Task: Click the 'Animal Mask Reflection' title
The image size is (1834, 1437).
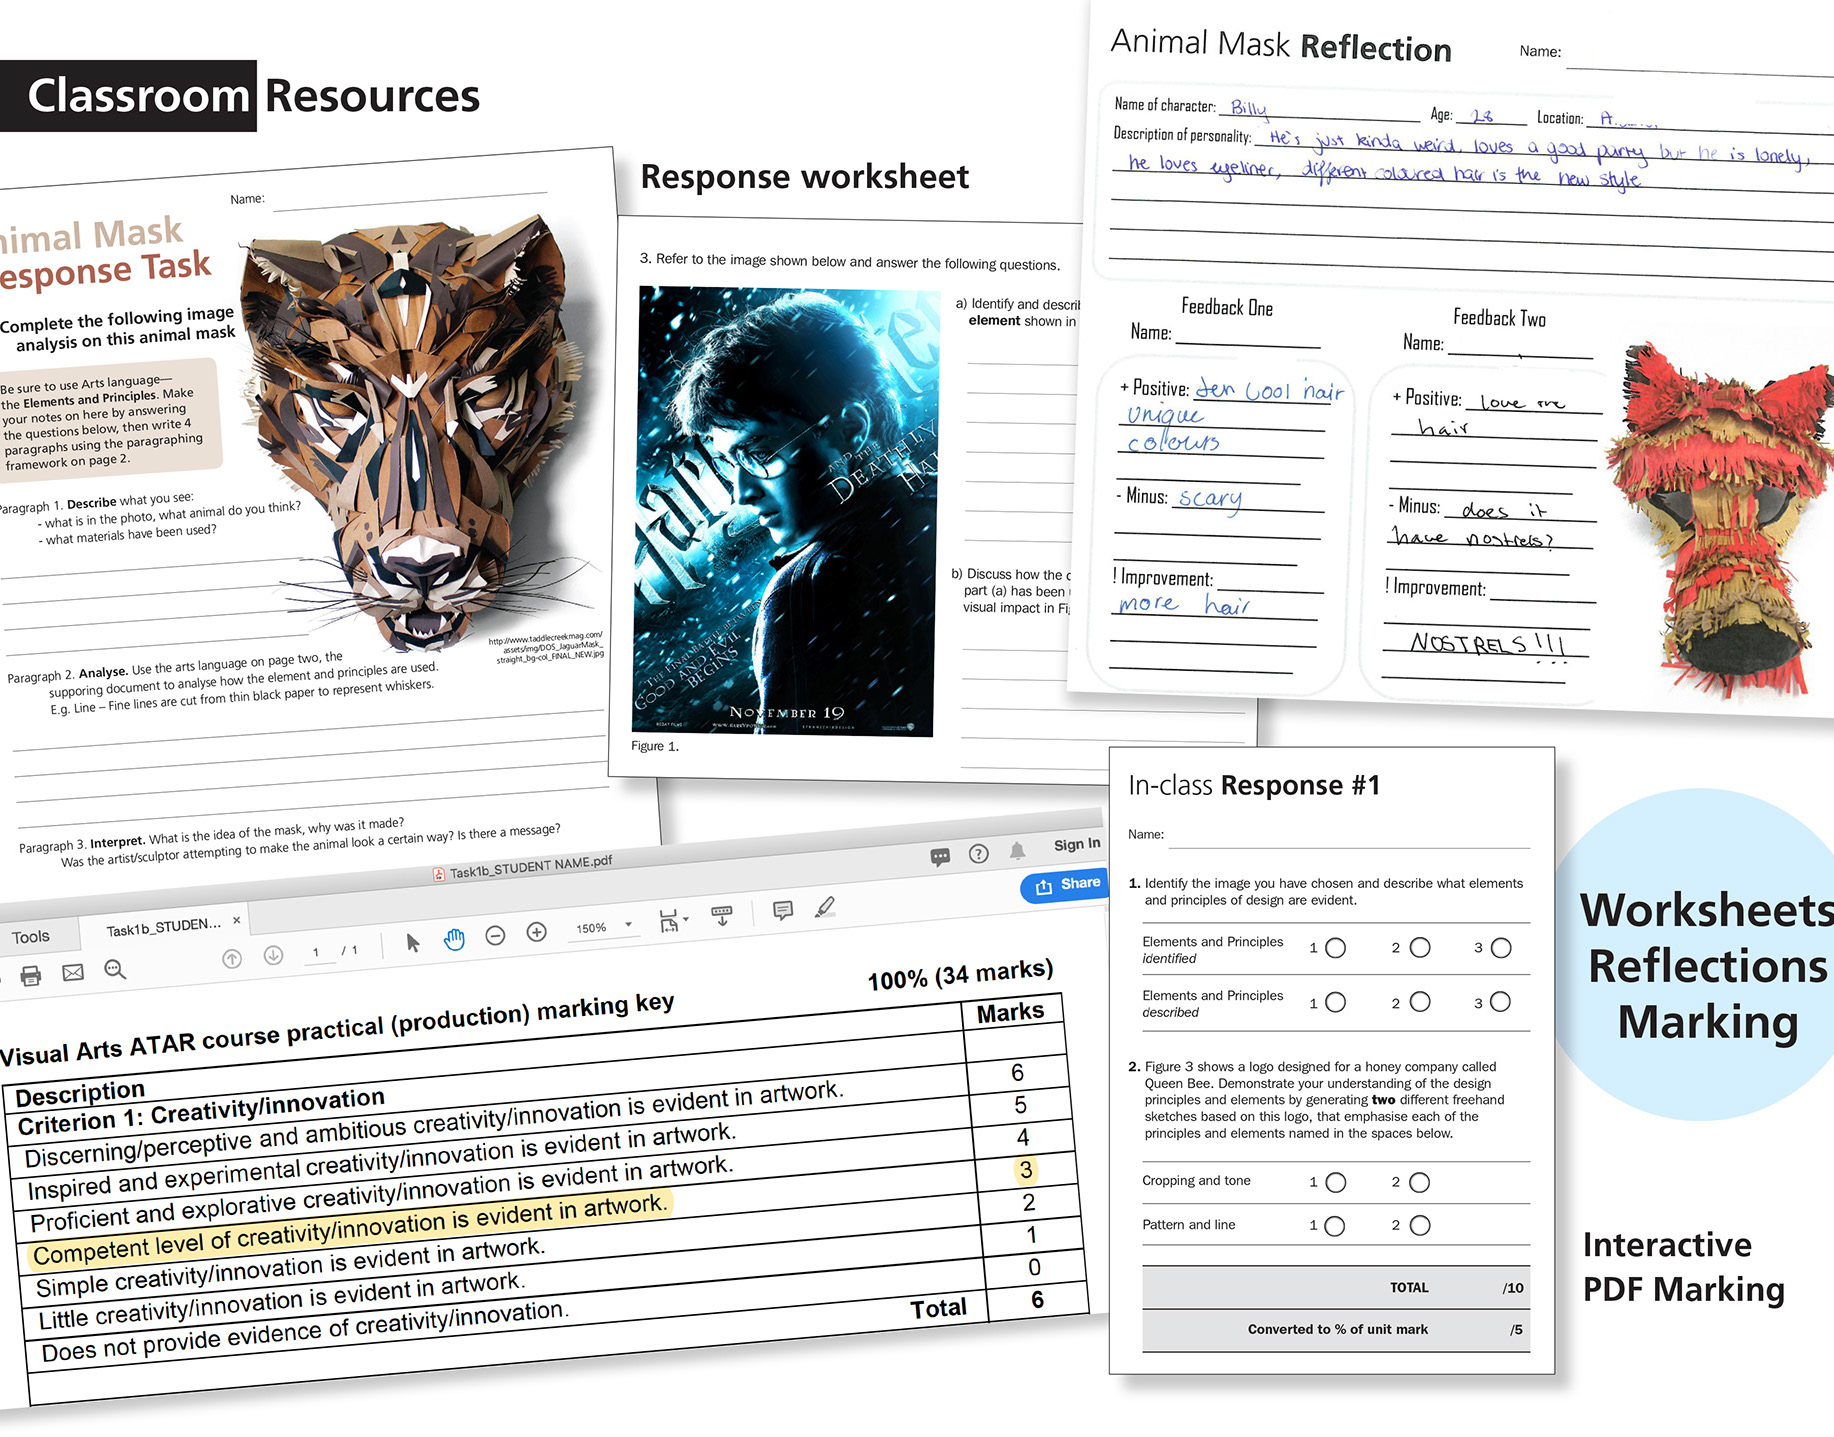Action: click(1281, 46)
